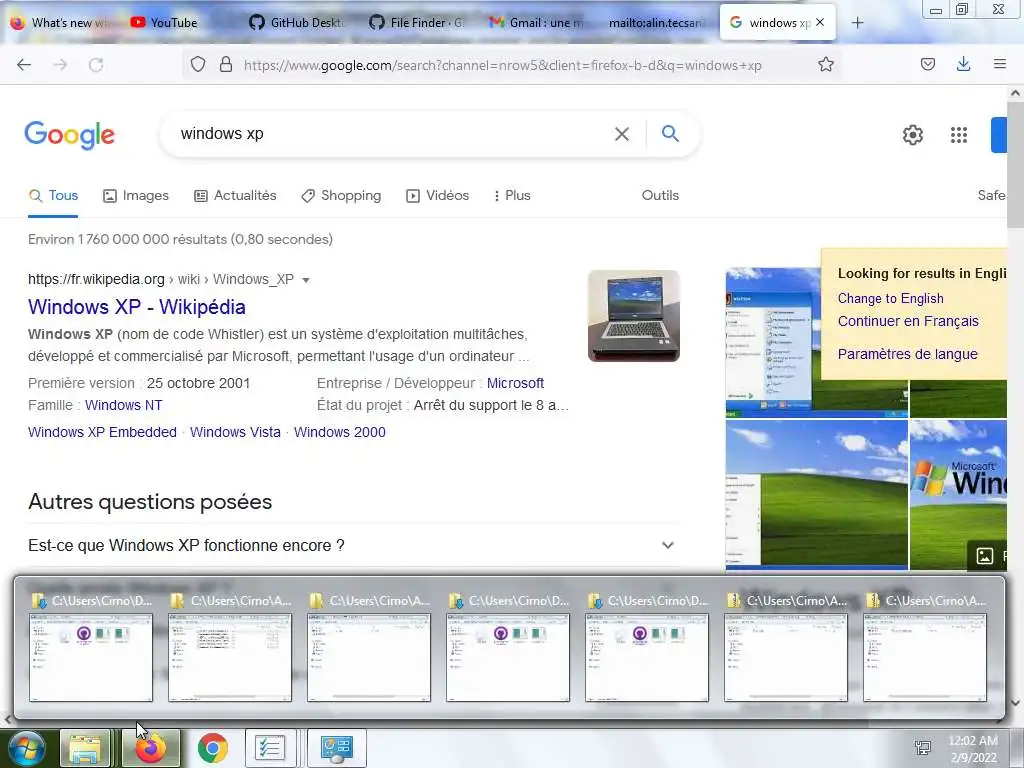1024x768 pixels.
Task: Click into the Google search input 'windows xp'
Action: point(392,134)
